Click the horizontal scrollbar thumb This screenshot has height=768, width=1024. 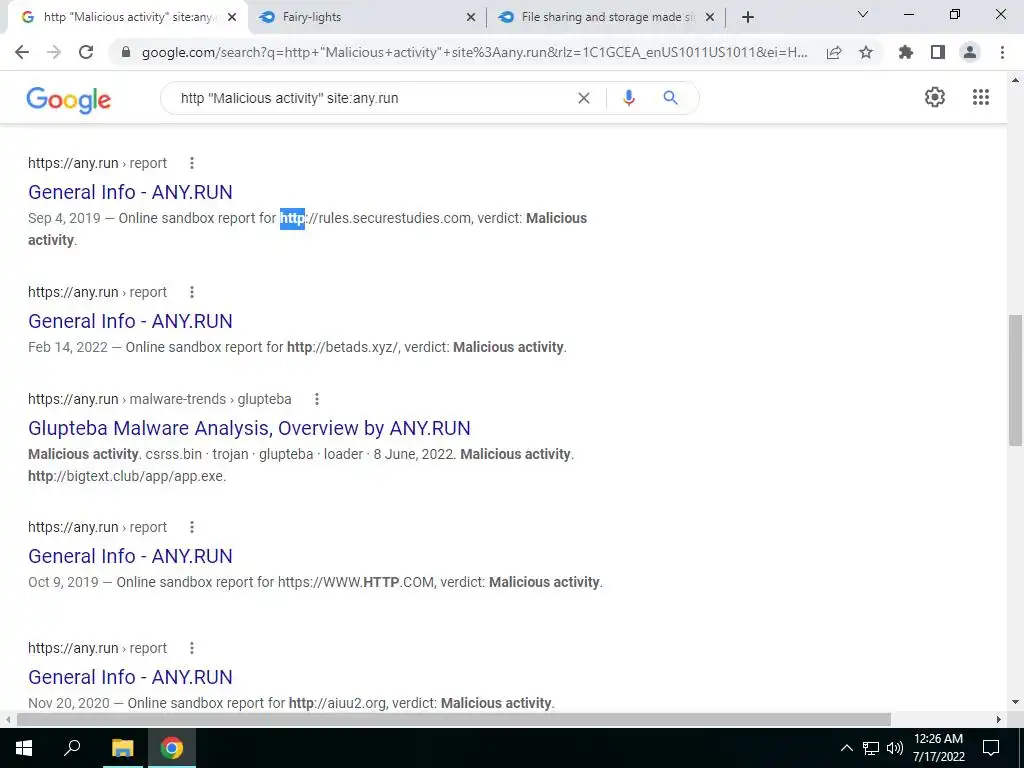pyautogui.click(x=453, y=719)
